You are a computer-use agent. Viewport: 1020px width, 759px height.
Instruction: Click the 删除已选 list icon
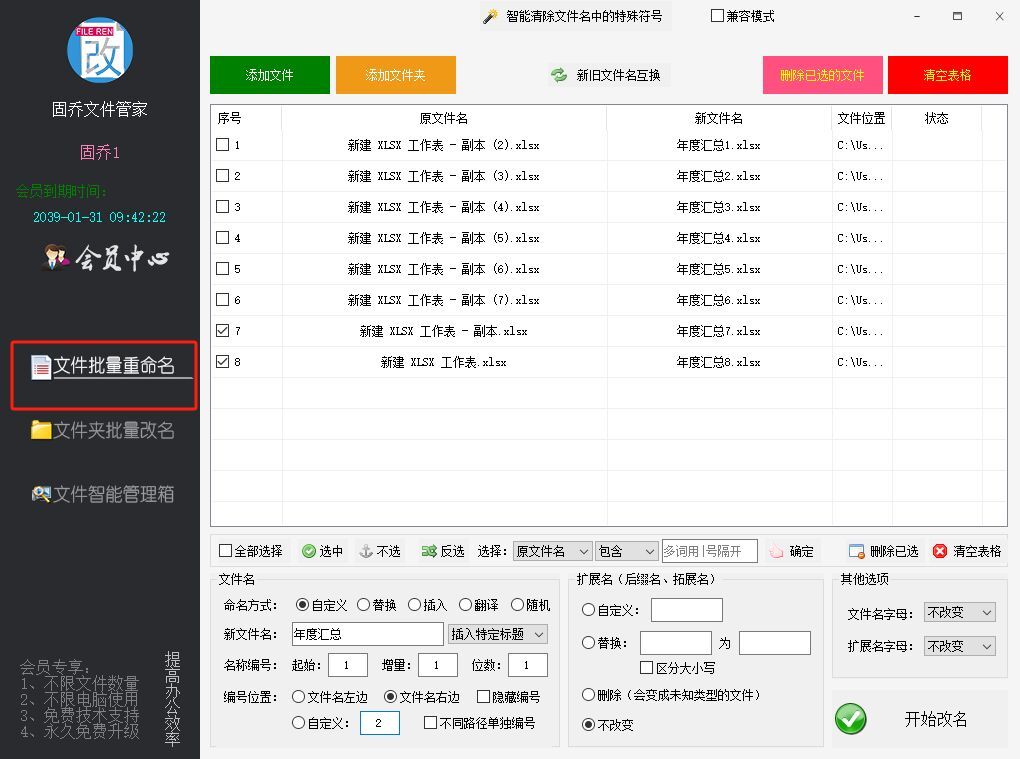pos(856,552)
